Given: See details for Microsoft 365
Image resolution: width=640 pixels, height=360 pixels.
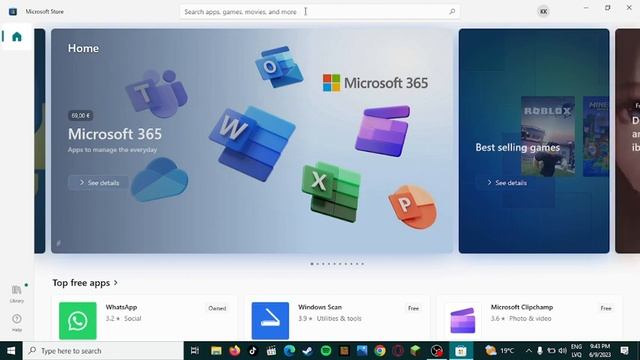Looking at the screenshot, I should coord(99,183).
